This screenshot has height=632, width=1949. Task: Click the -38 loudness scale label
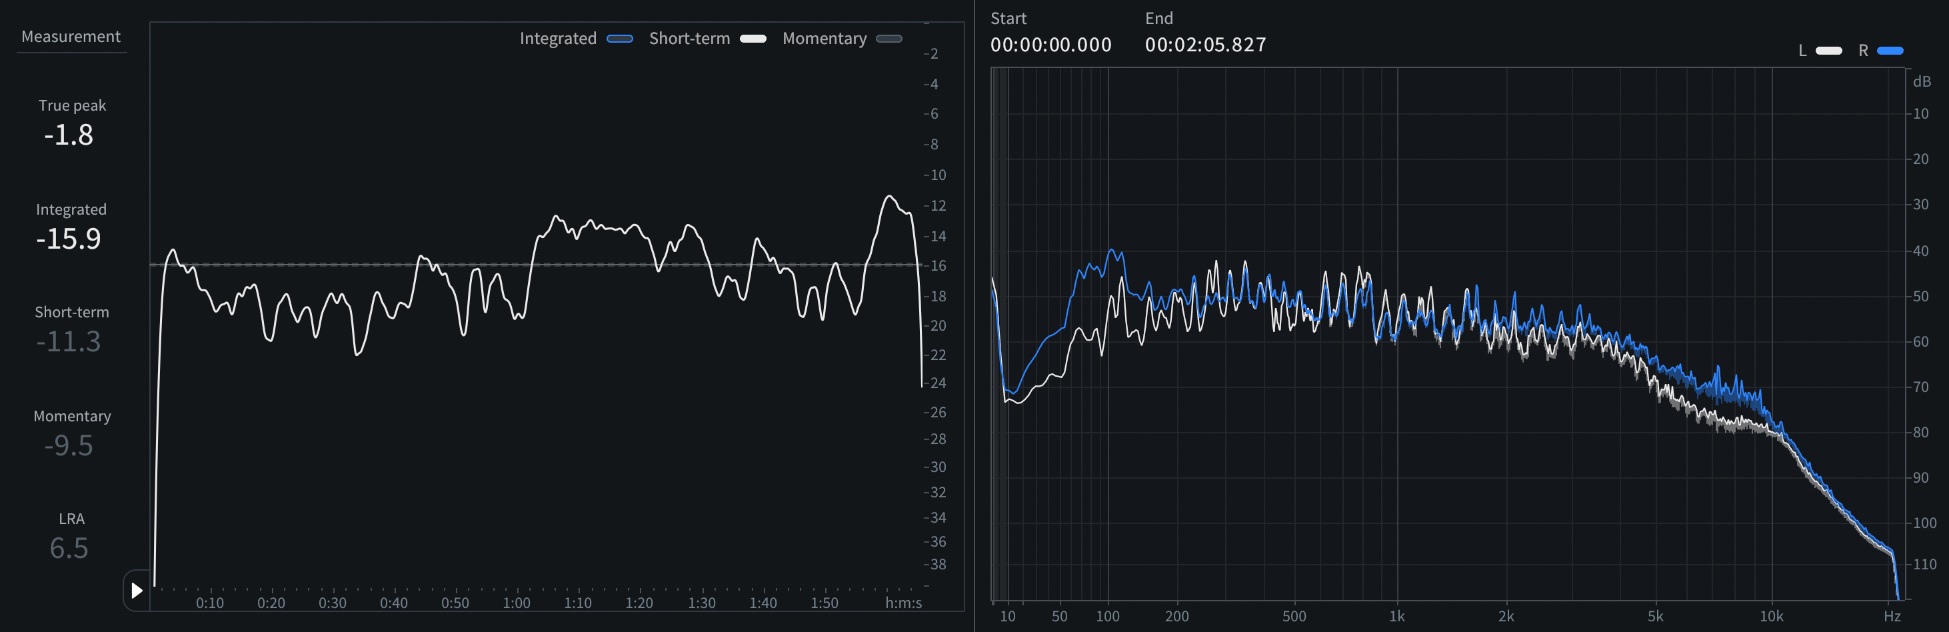click(935, 564)
